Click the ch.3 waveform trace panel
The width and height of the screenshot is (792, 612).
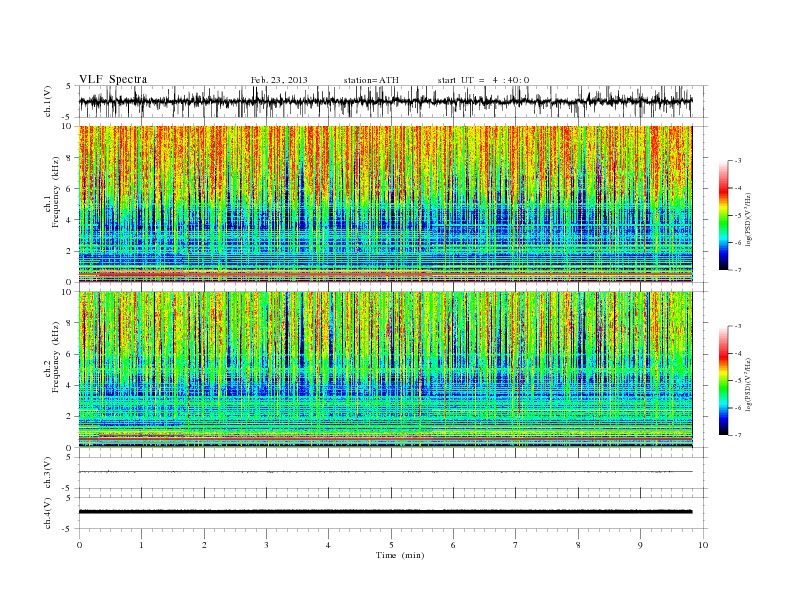click(393, 473)
